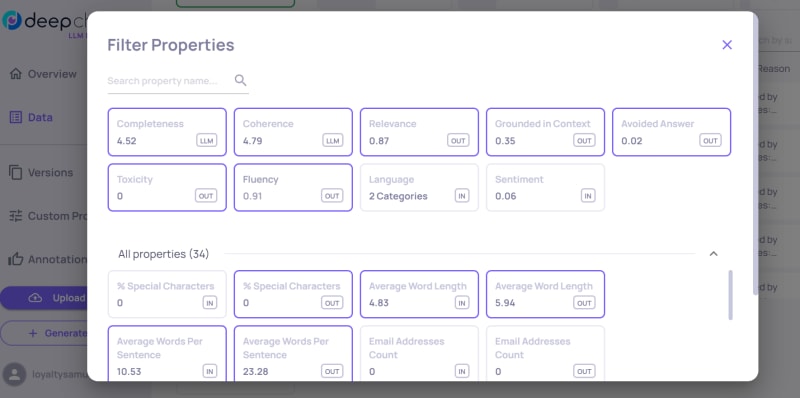Click the user avatar icon
The width and height of the screenshot is (800, 398).
(x=15, y=375)
